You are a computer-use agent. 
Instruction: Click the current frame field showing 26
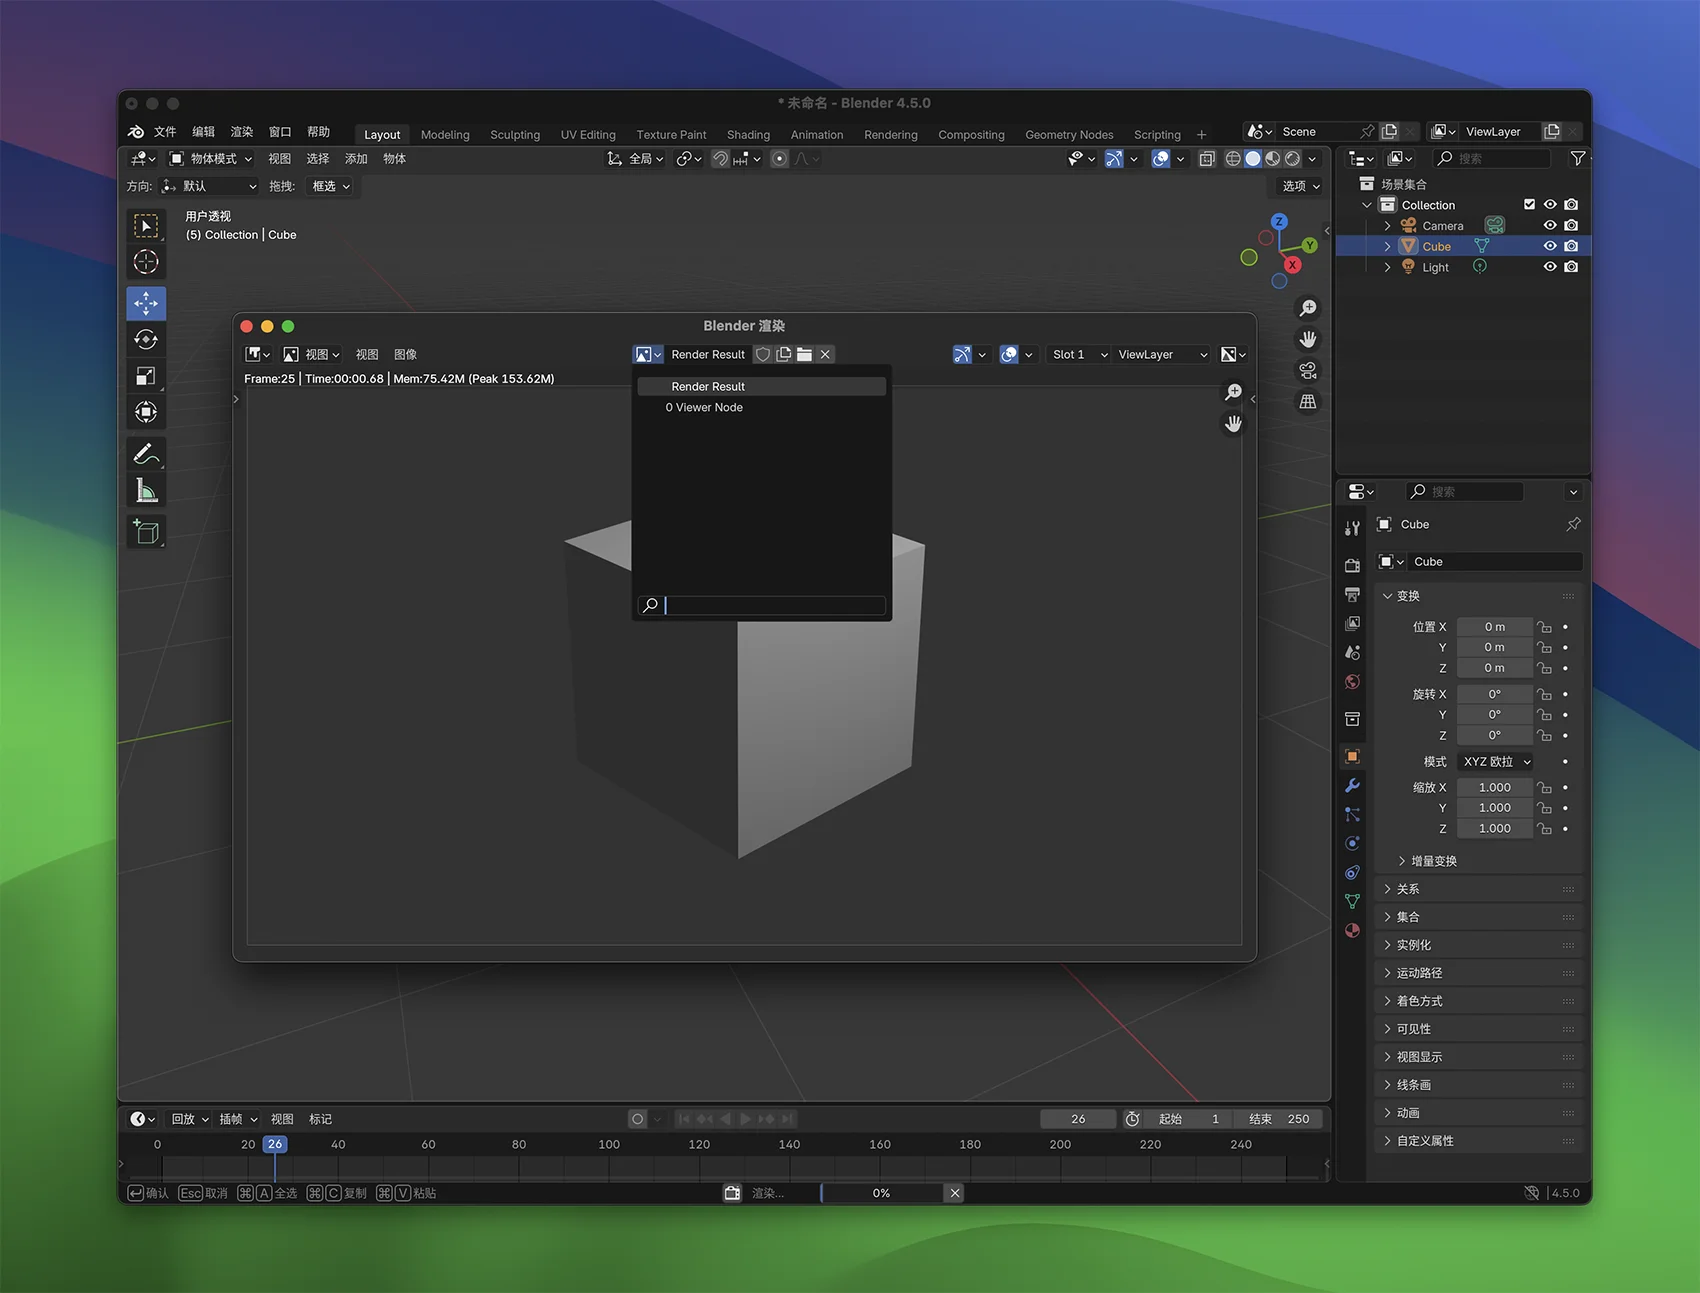click(x=1078, y=1119)
